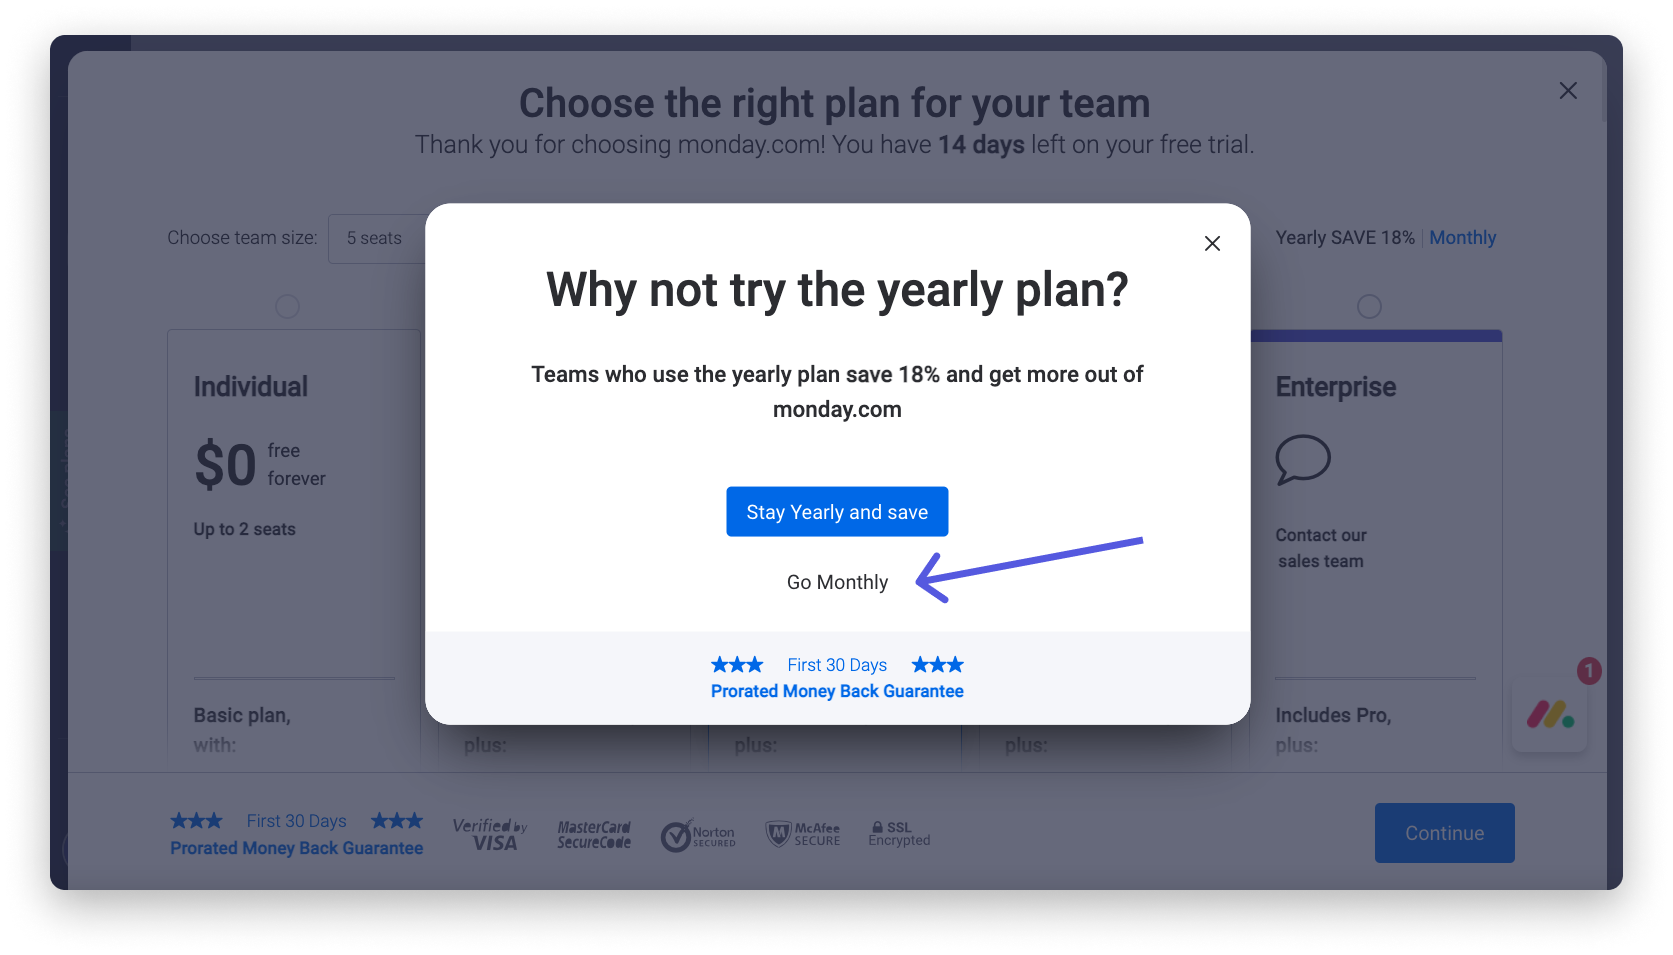This screenshot has height=955, width=1673.
Task: Click Stay Yearly and save button
Action: [x=837, y=512]
